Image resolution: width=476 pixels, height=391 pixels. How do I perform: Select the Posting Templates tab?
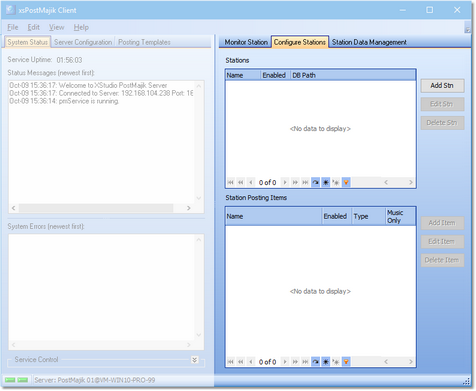(144, 42)
